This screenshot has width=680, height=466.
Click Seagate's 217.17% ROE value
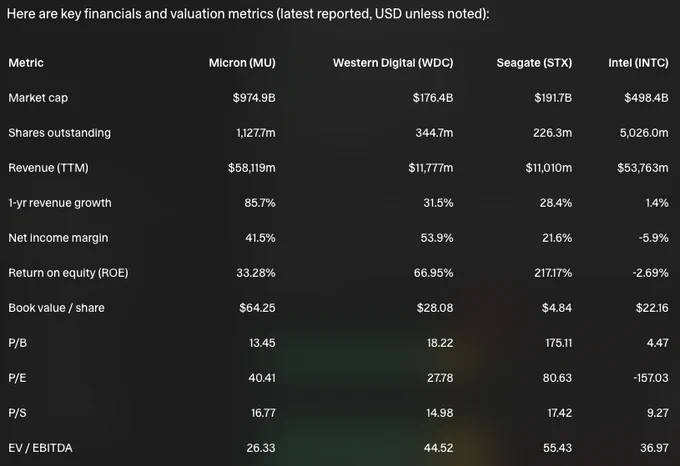click(553, 273)
